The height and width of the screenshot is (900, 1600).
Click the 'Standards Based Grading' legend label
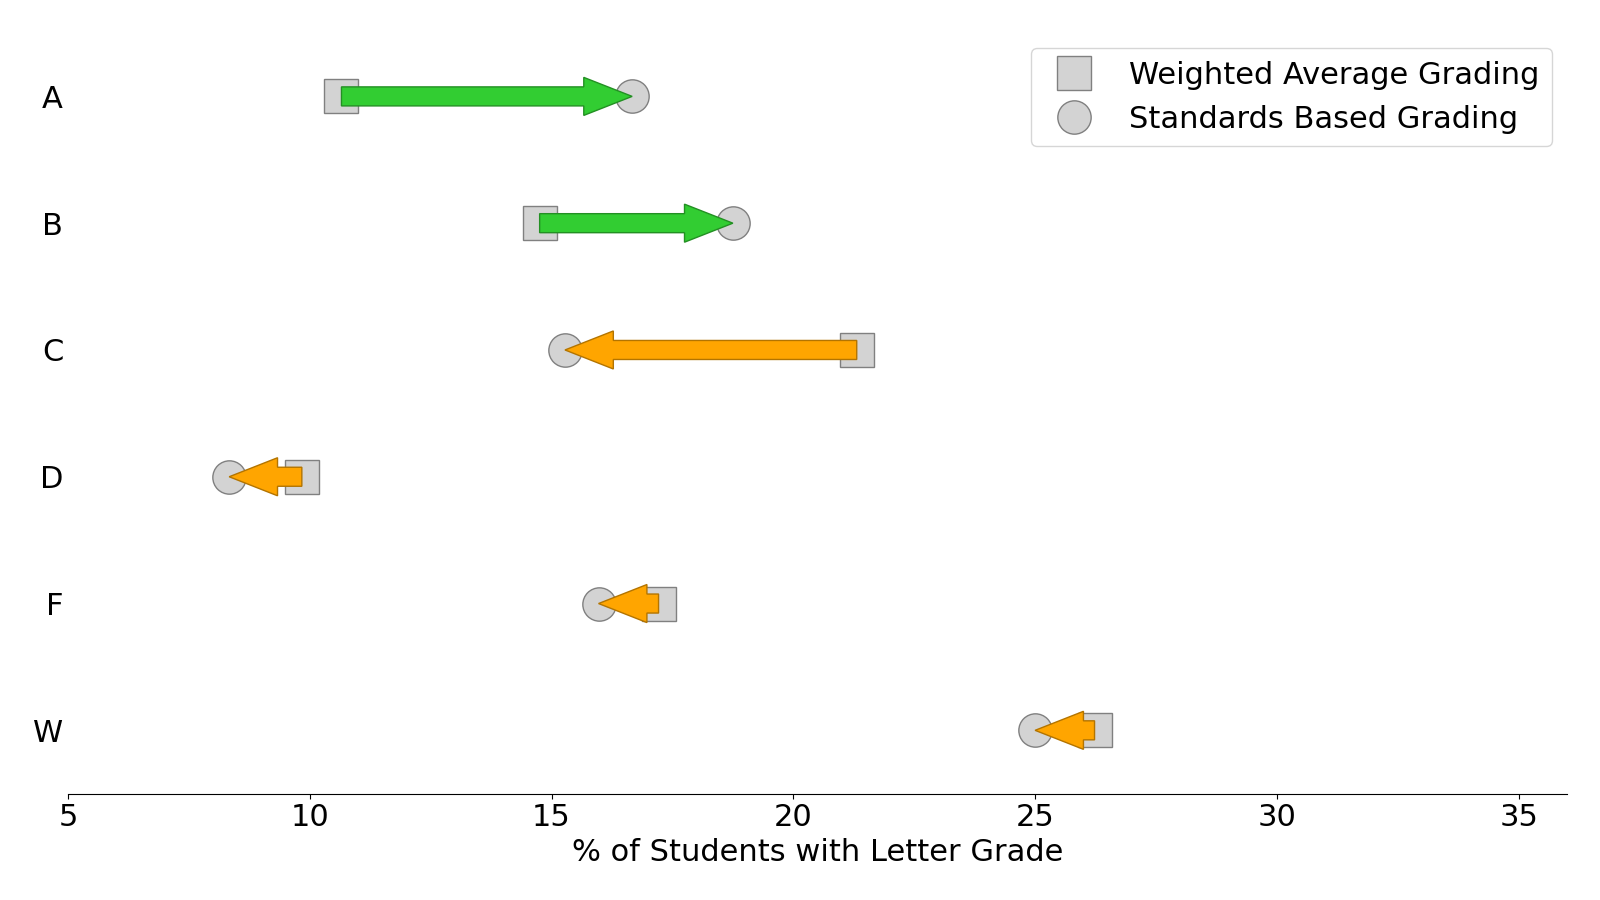[x=1322, y=118]
